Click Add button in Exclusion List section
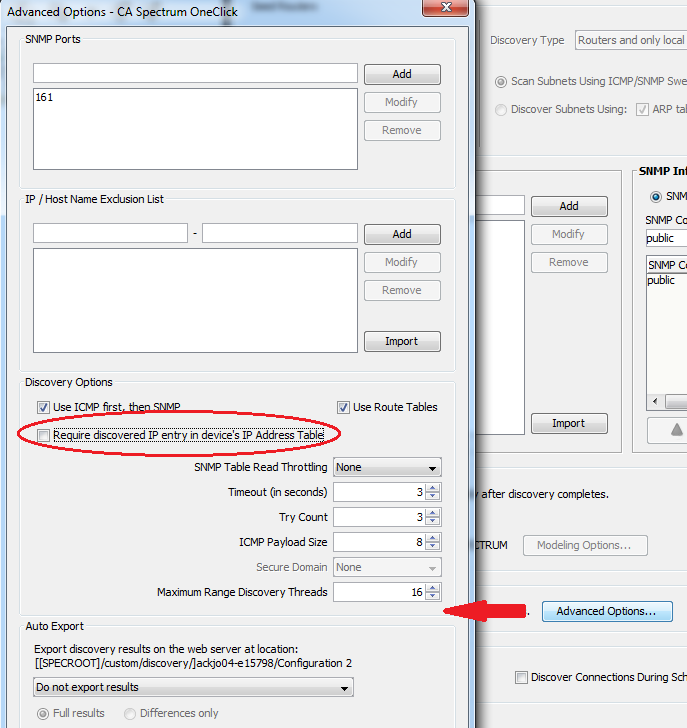The width and height of the screenshot is (687, 728). pos(402,234)
